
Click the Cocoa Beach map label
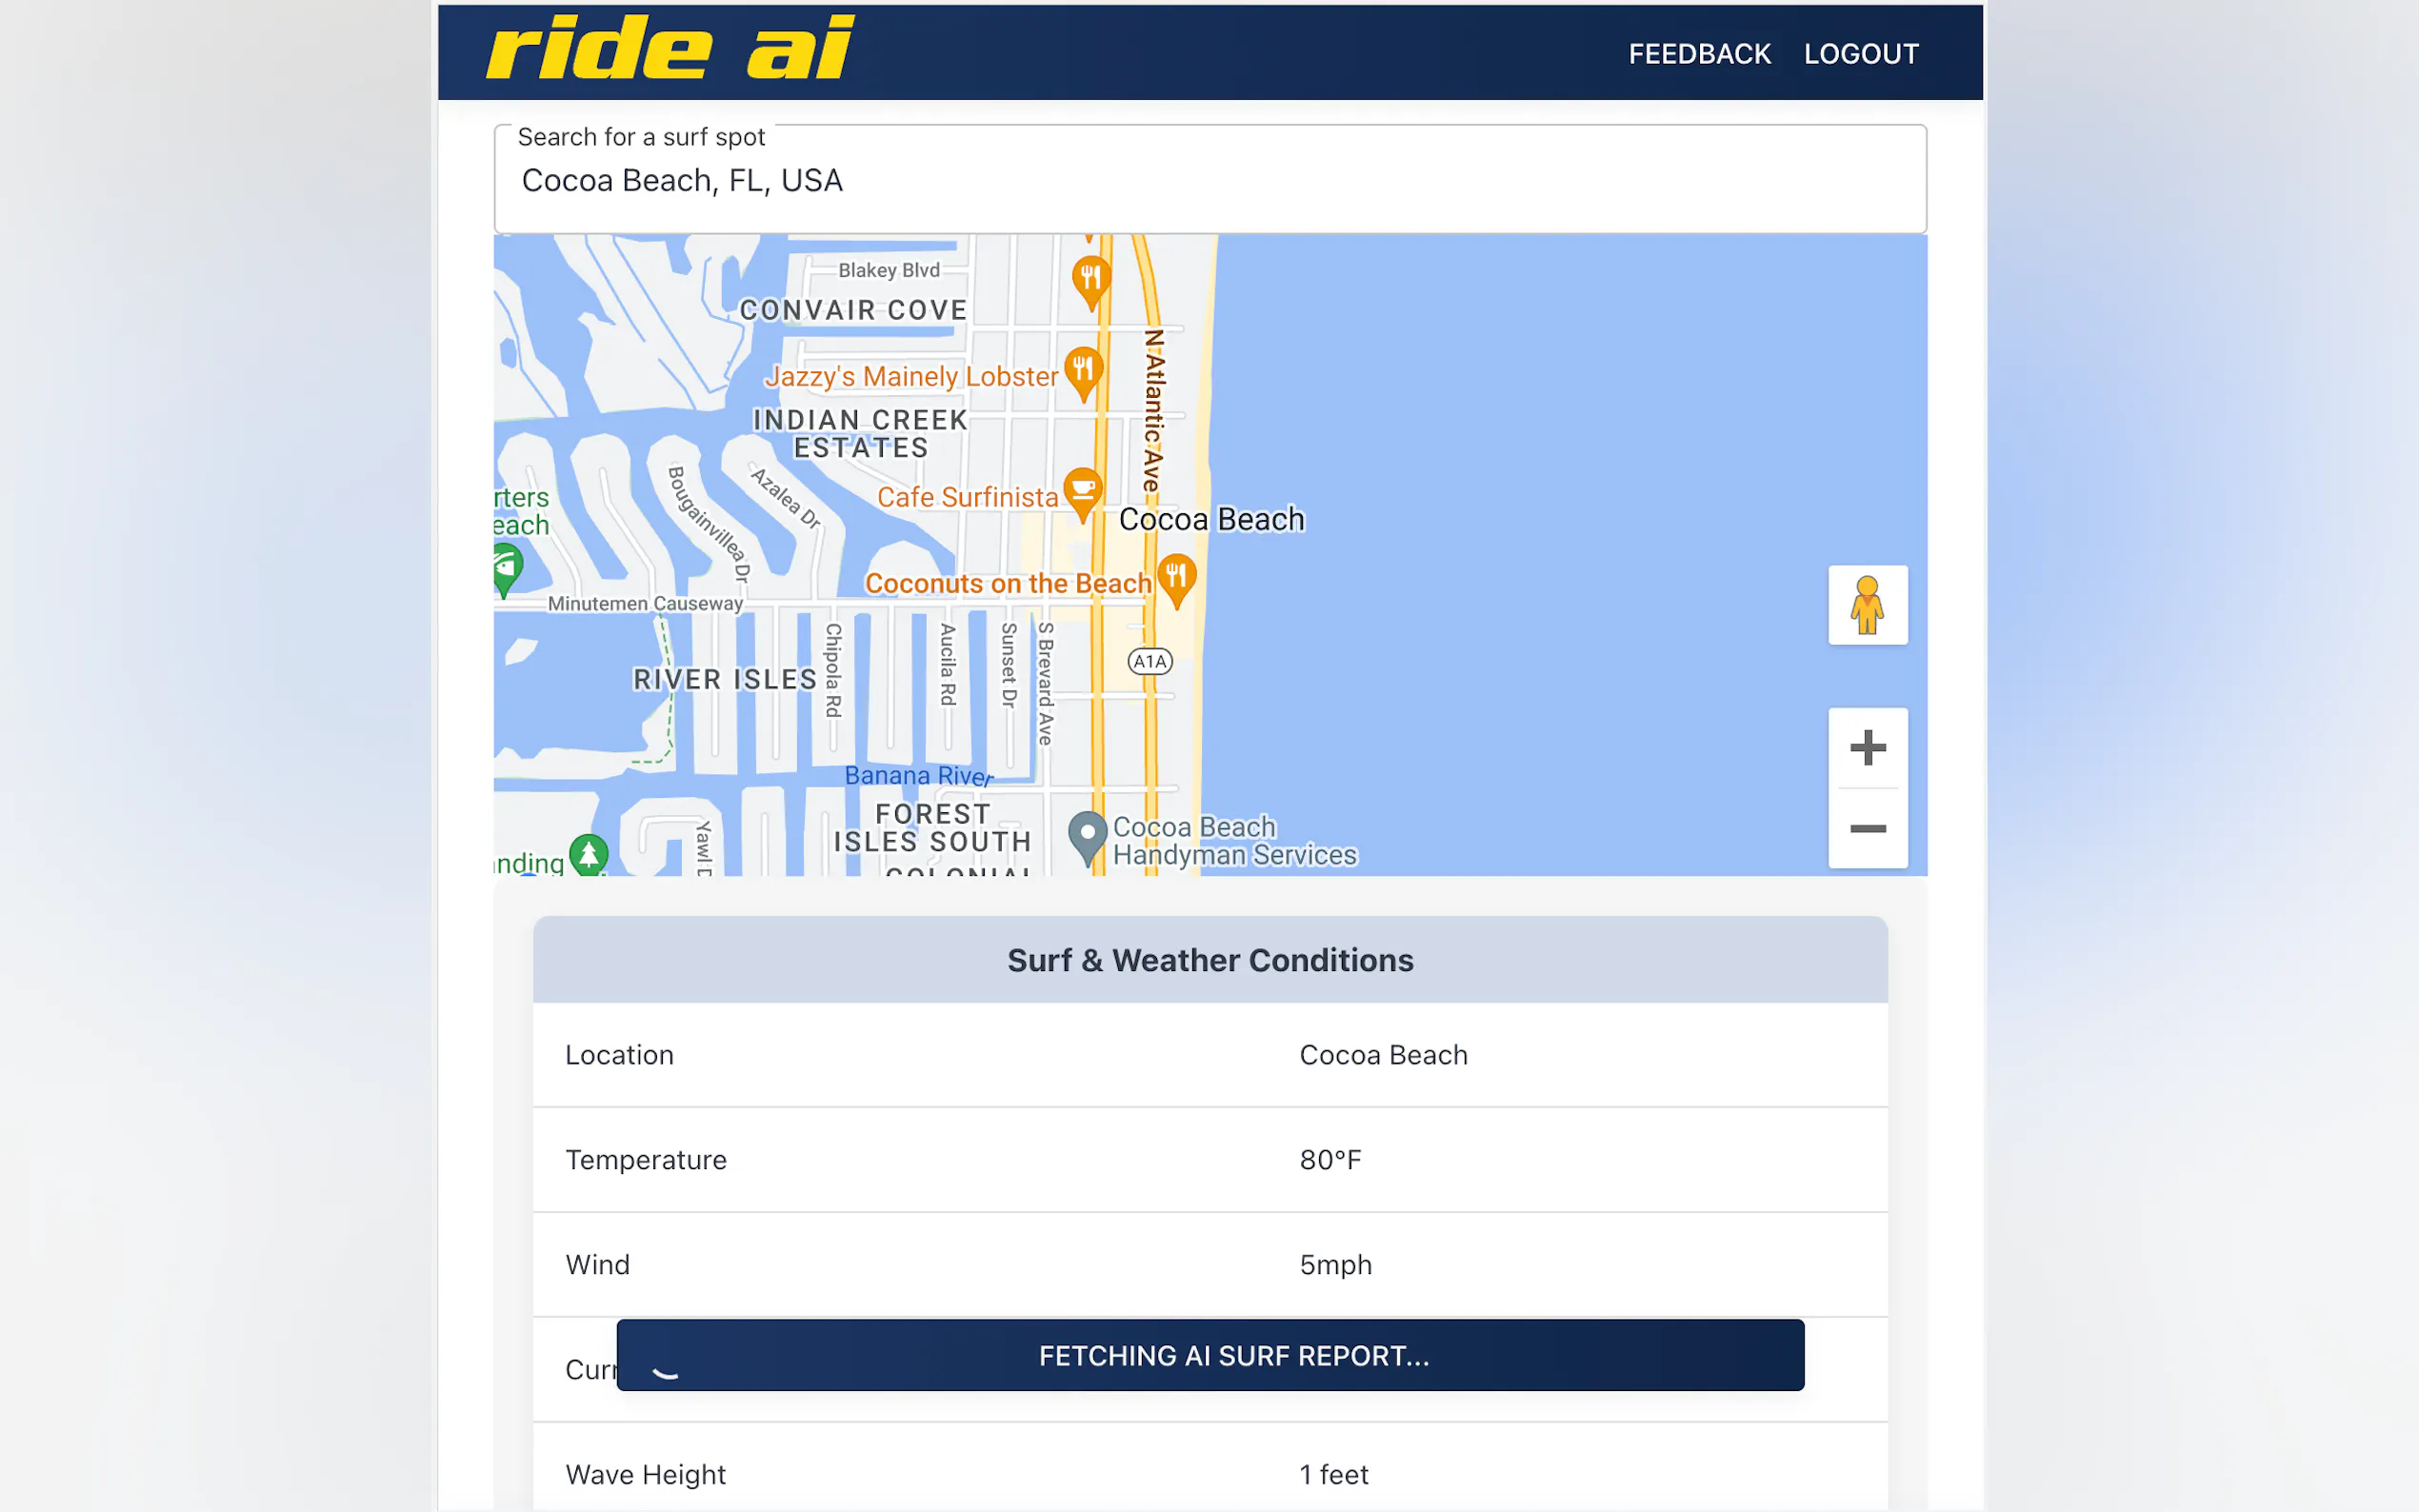[x=1211, y=519]
